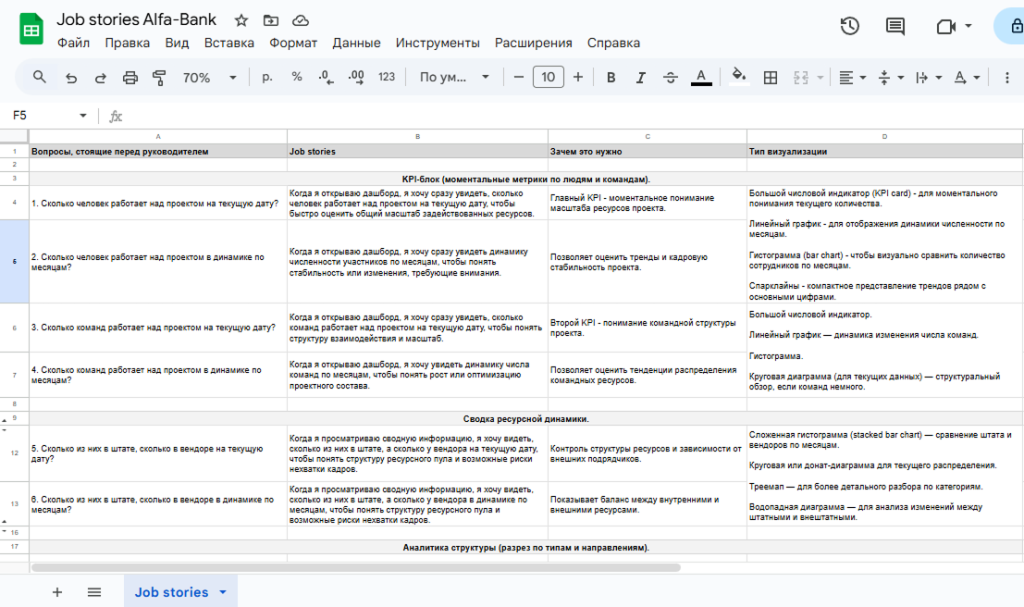Screen dimensions: 1024x607
Task: Click the F5 name box field
Action: [x=45, y=116]
